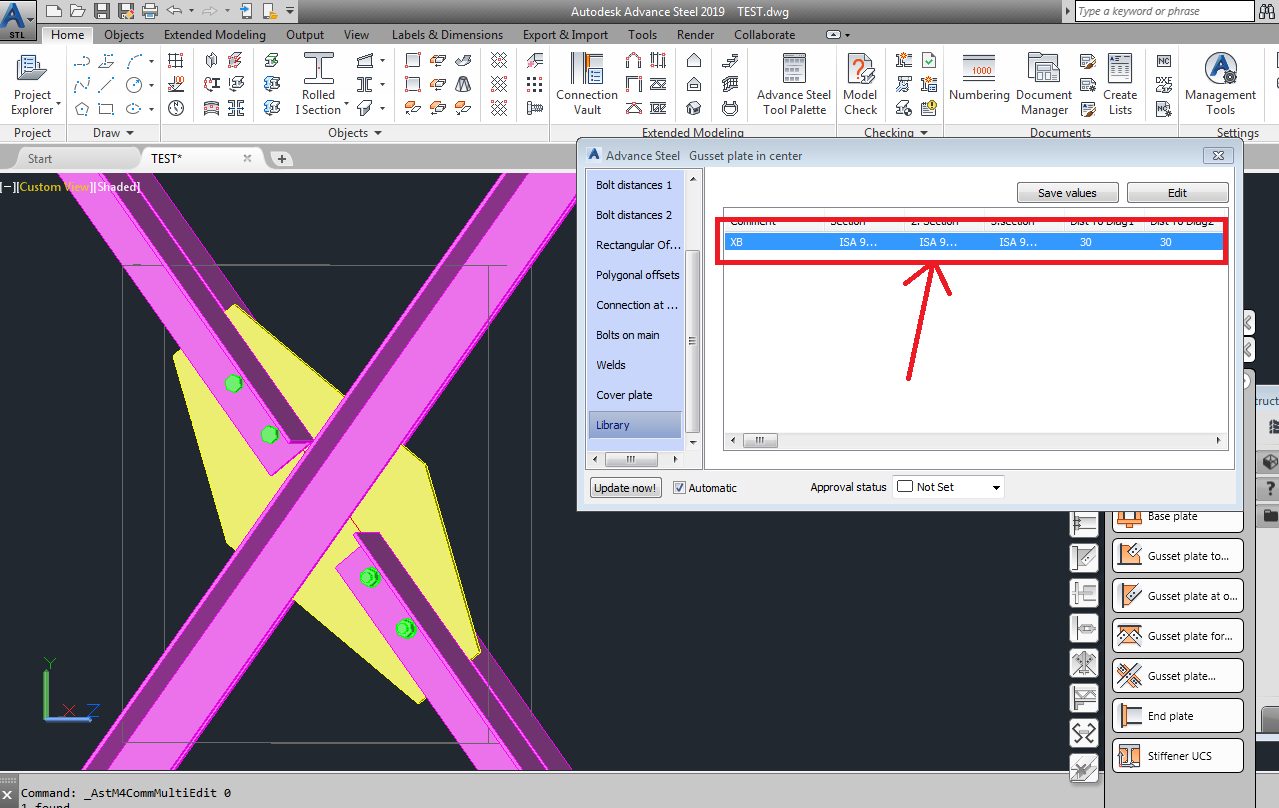The height and width of the screenshot is (808, 1279).
Task: Click the Edit button in dialog
Action: click(x=1177, y=193)
